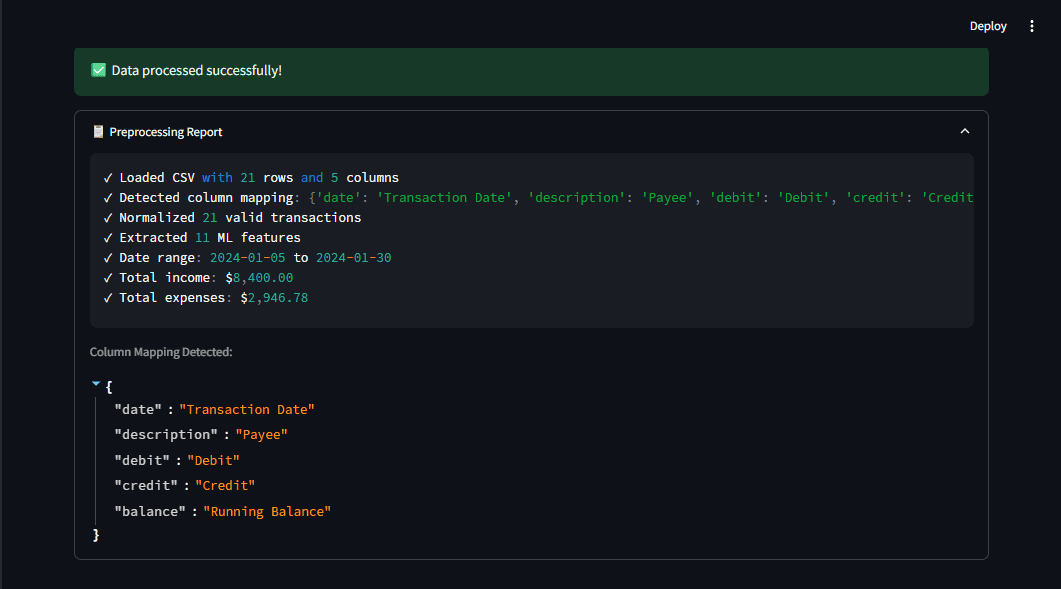1061x589 pixels.
Task: Click the clipboard icon beside Preprocessing Report
Action: pos(98,132)
